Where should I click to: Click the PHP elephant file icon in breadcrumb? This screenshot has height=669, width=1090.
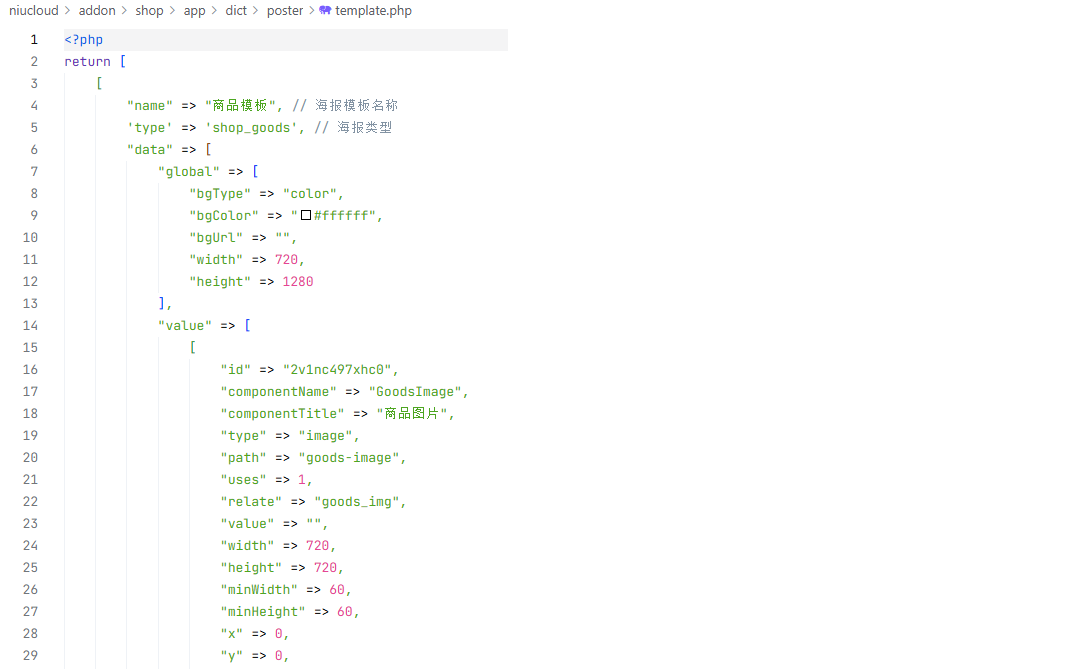tap(325, 11)
